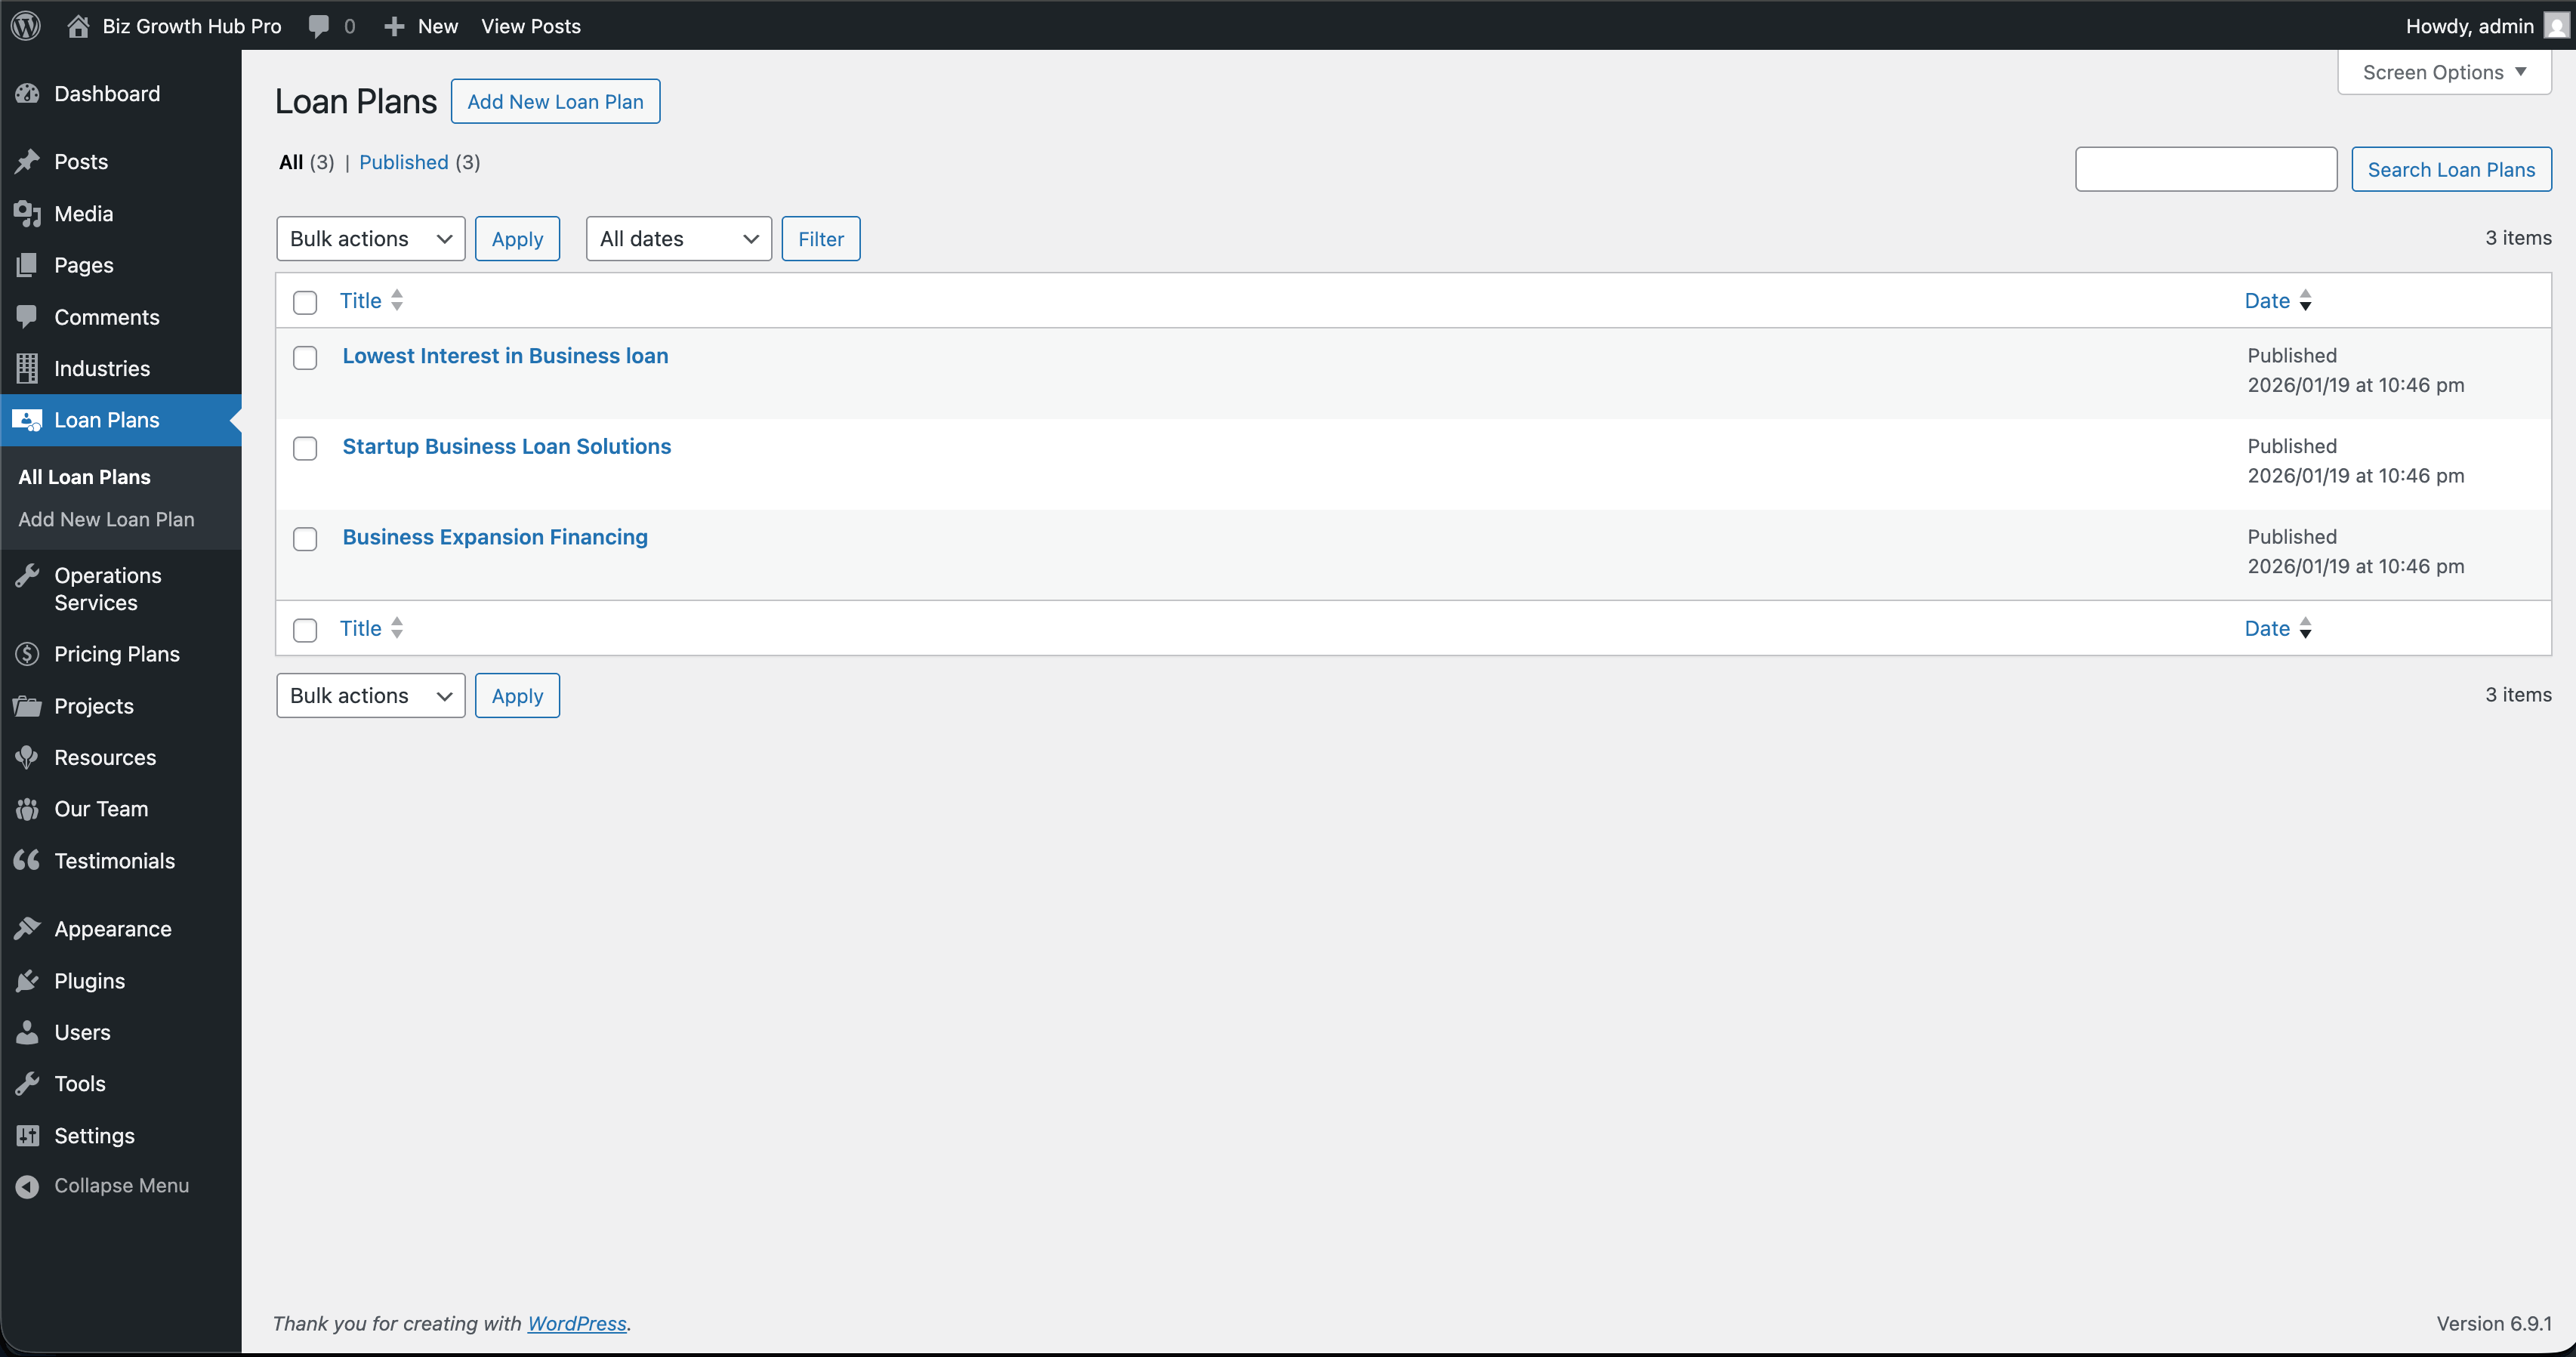Screen dimensions: 2576x1357
Task: Click the Testimonials quote icon
Action: click(28, 860)
